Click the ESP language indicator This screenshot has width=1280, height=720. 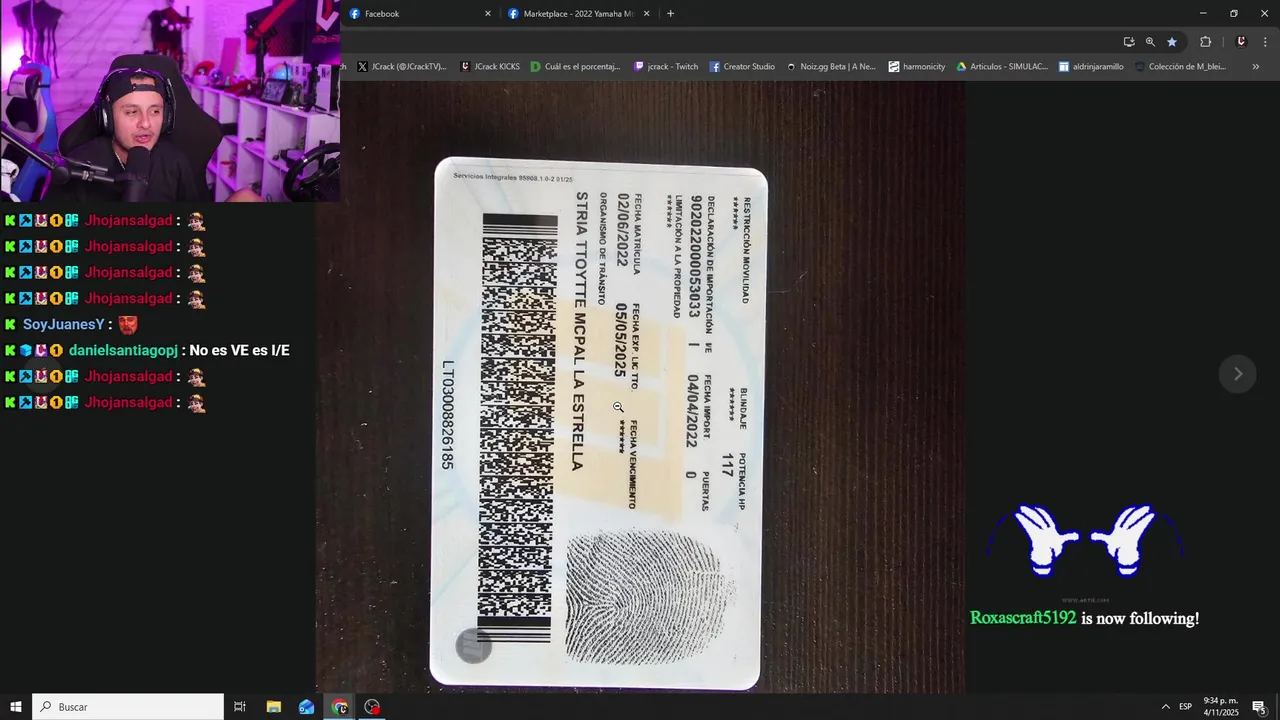(x=1185, y=707)
